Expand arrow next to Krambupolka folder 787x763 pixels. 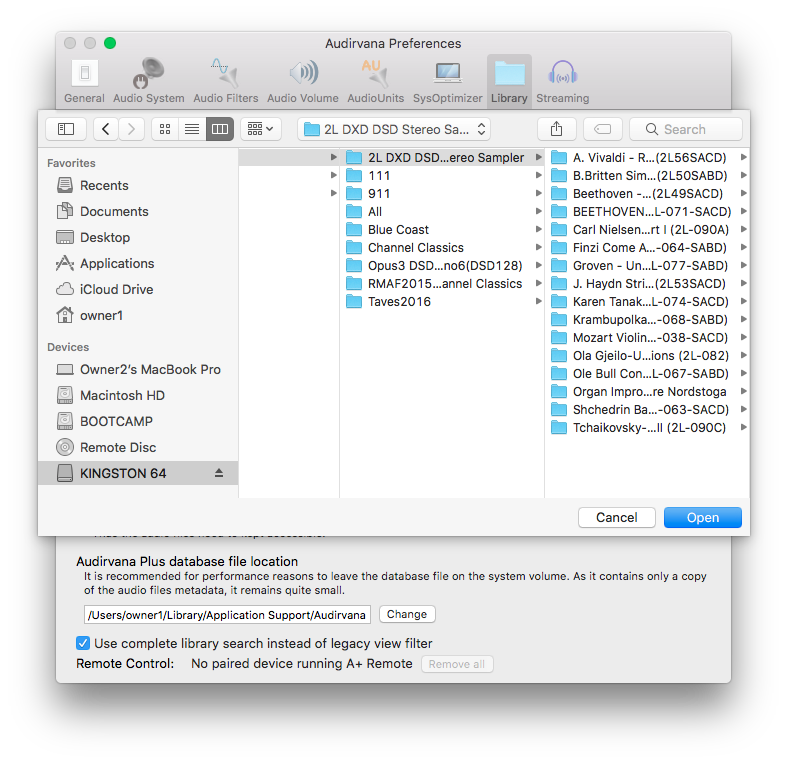tap(743, 319)
